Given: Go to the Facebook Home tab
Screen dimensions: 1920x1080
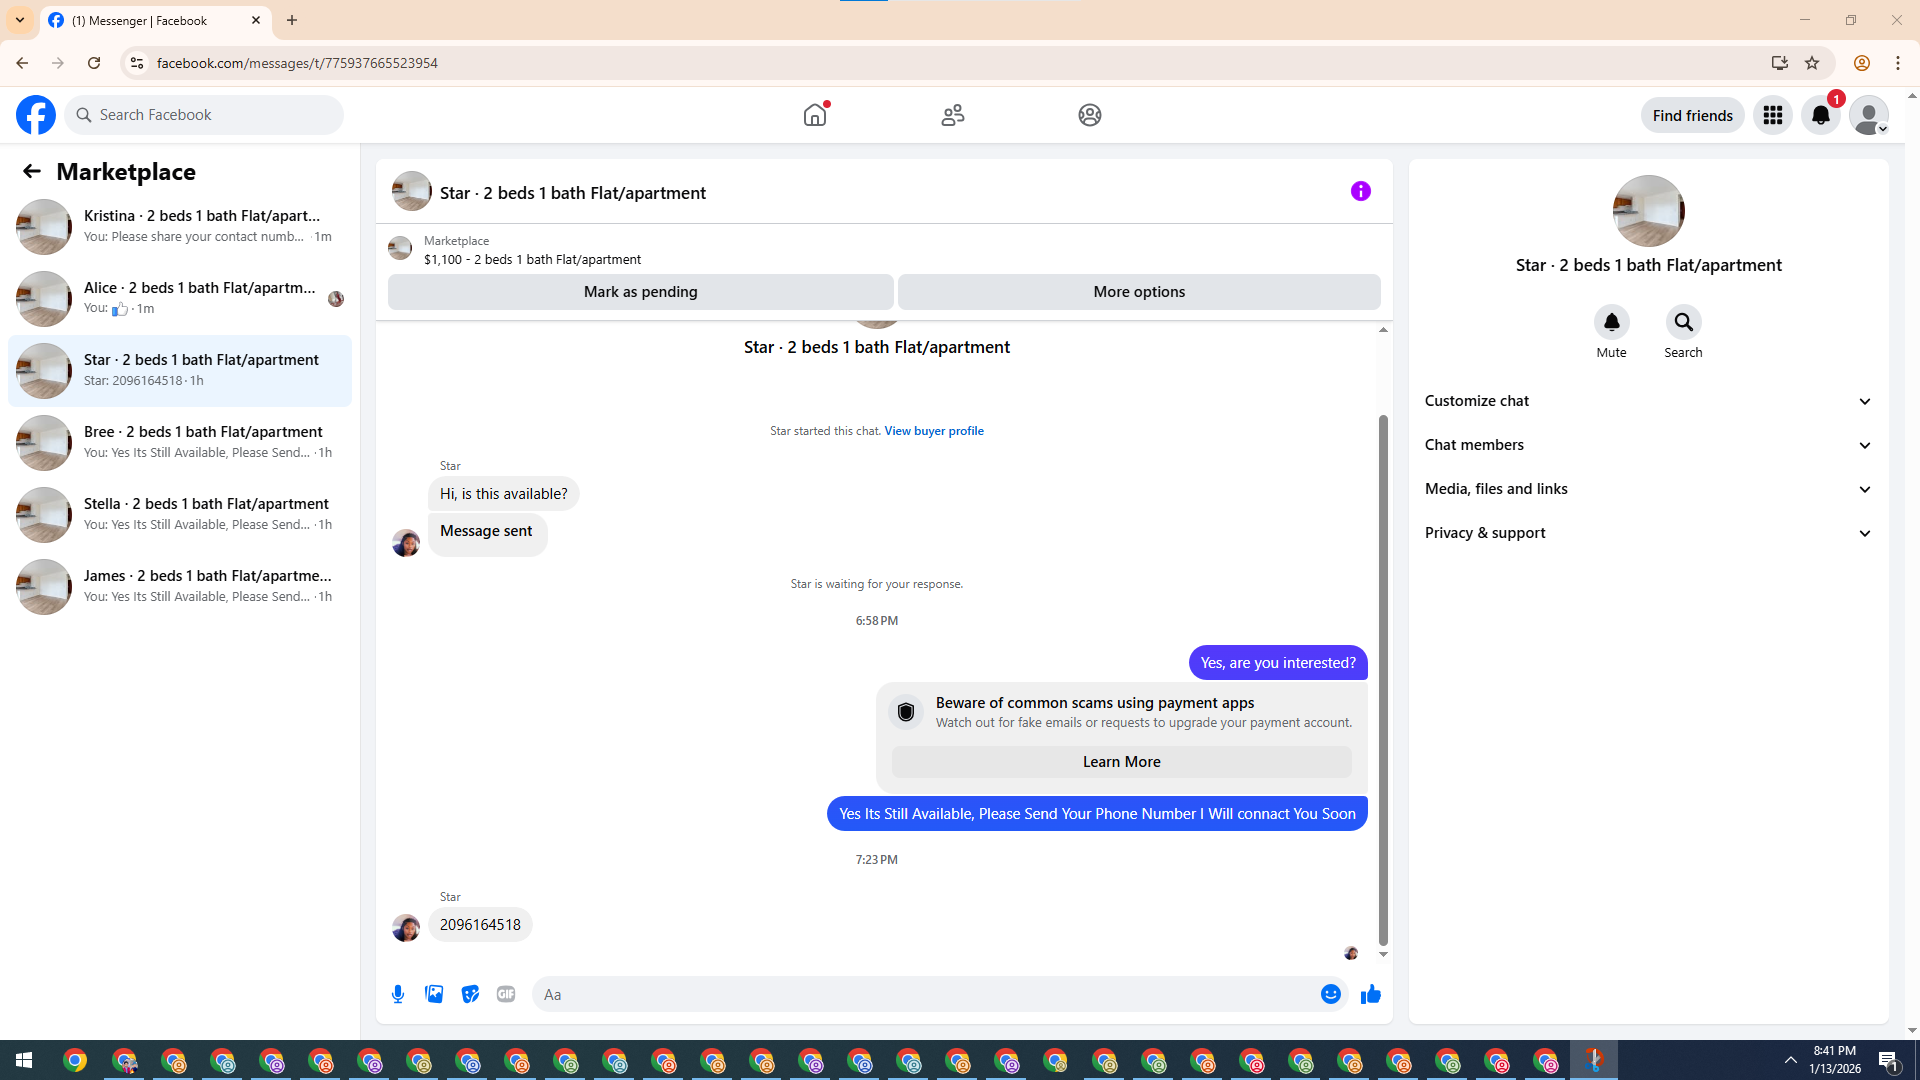Looking at the screenshot, I should 815,115.
